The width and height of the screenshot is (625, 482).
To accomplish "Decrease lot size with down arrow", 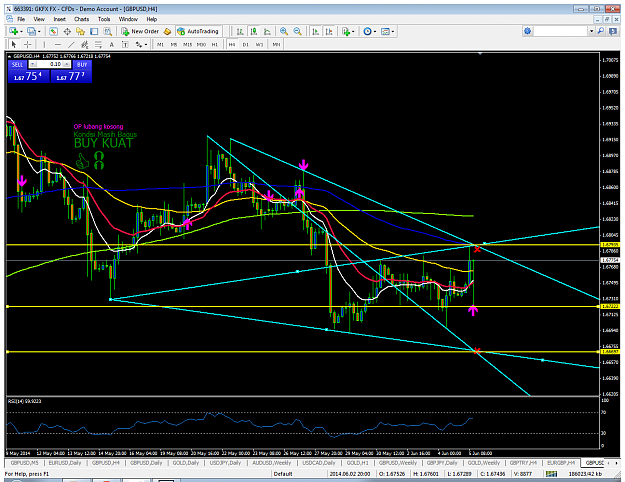I will click(x=33, y=64).
